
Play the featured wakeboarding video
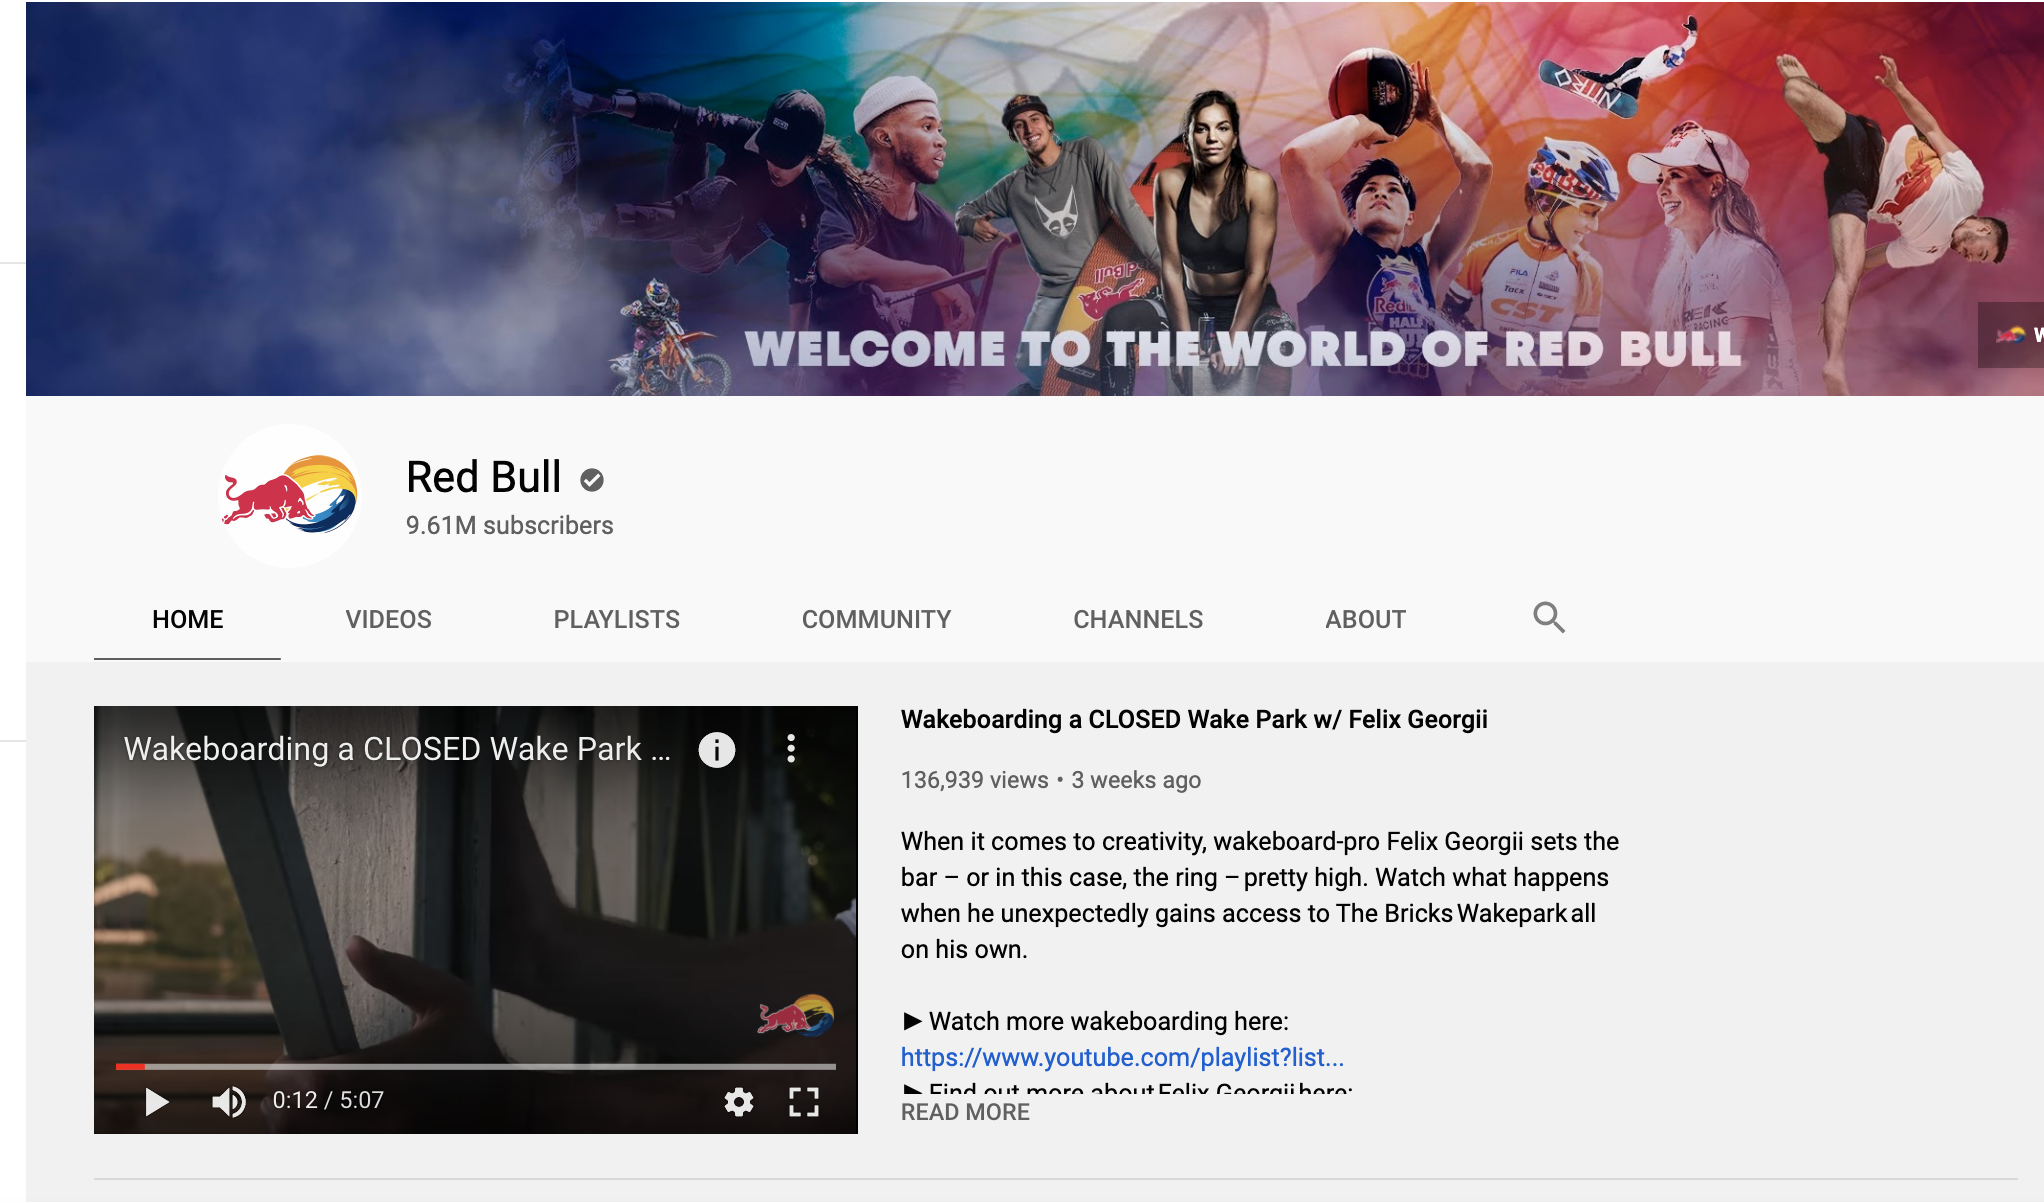[157, 1101]
